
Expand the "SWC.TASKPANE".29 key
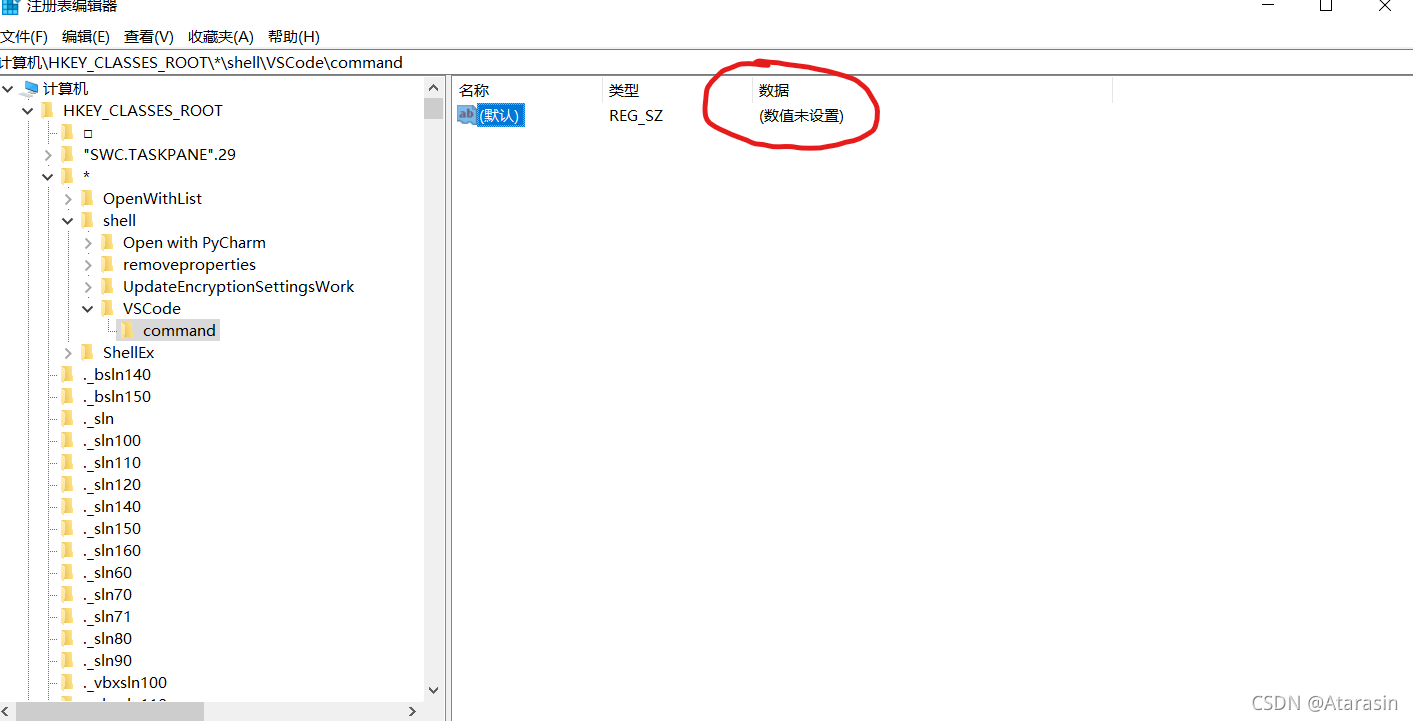48,155
